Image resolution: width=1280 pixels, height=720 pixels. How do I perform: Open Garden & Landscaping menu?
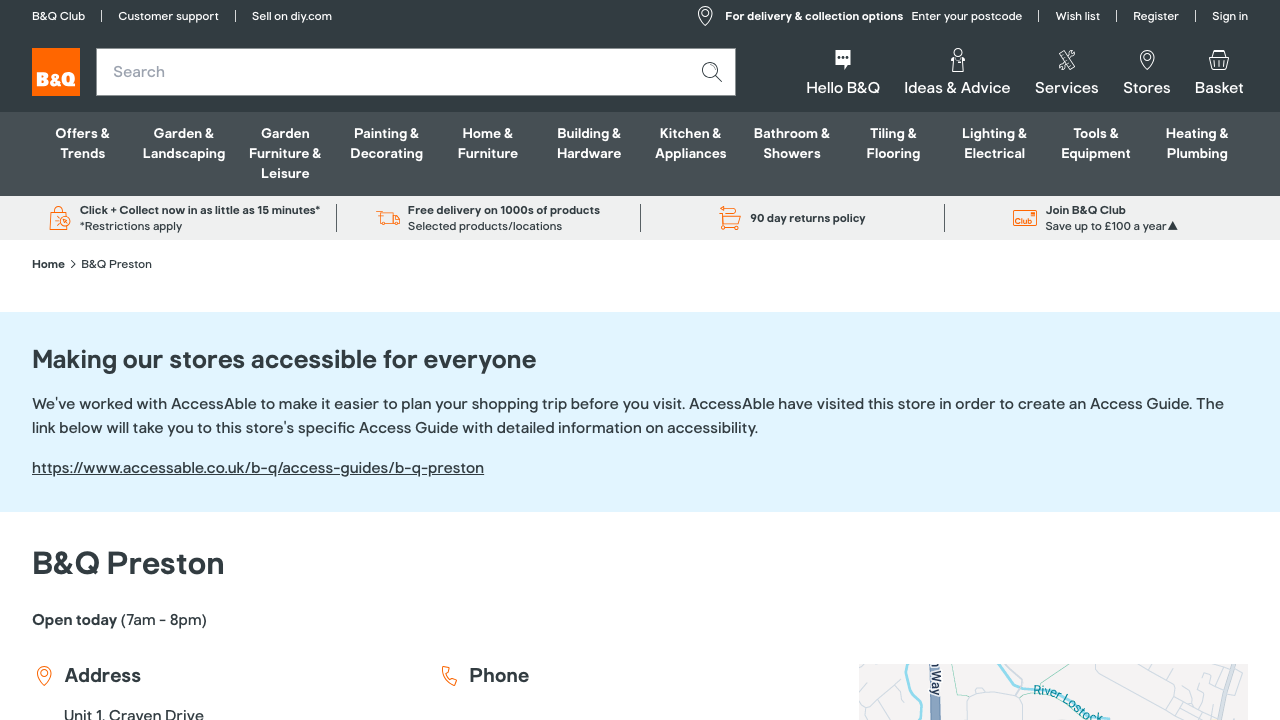[x=184, y=143]
